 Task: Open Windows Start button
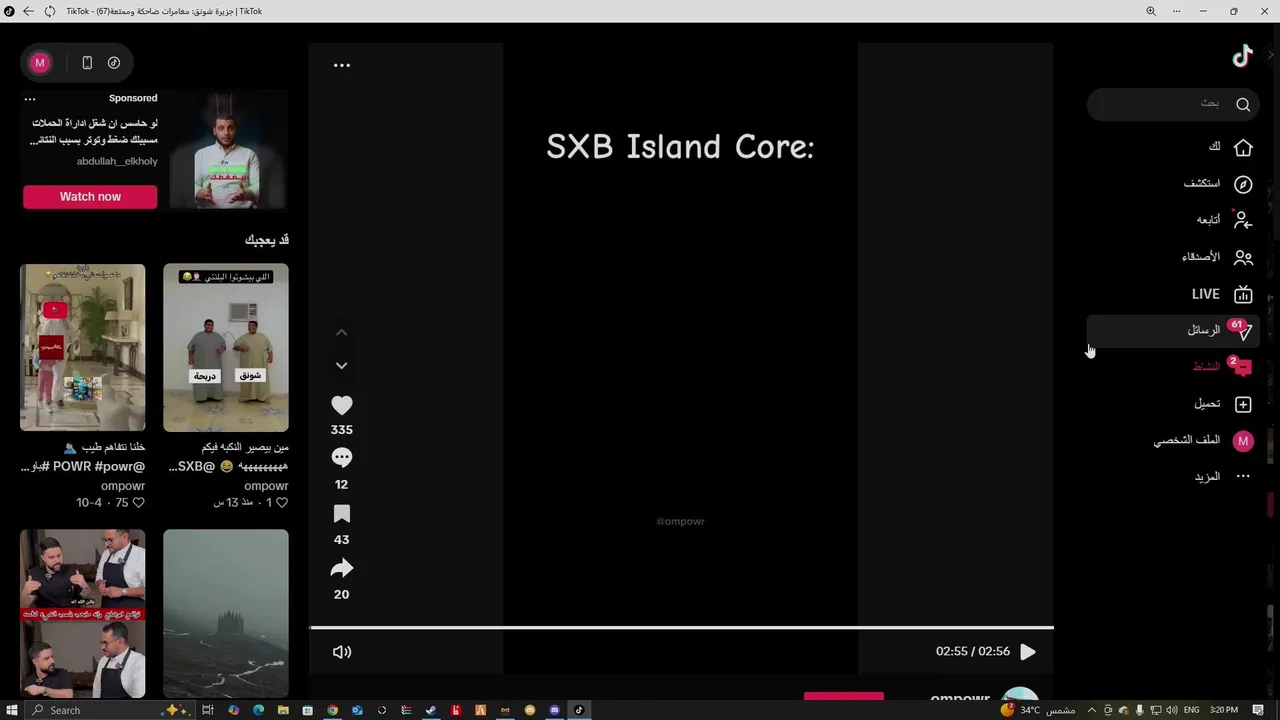coord(12,710)
